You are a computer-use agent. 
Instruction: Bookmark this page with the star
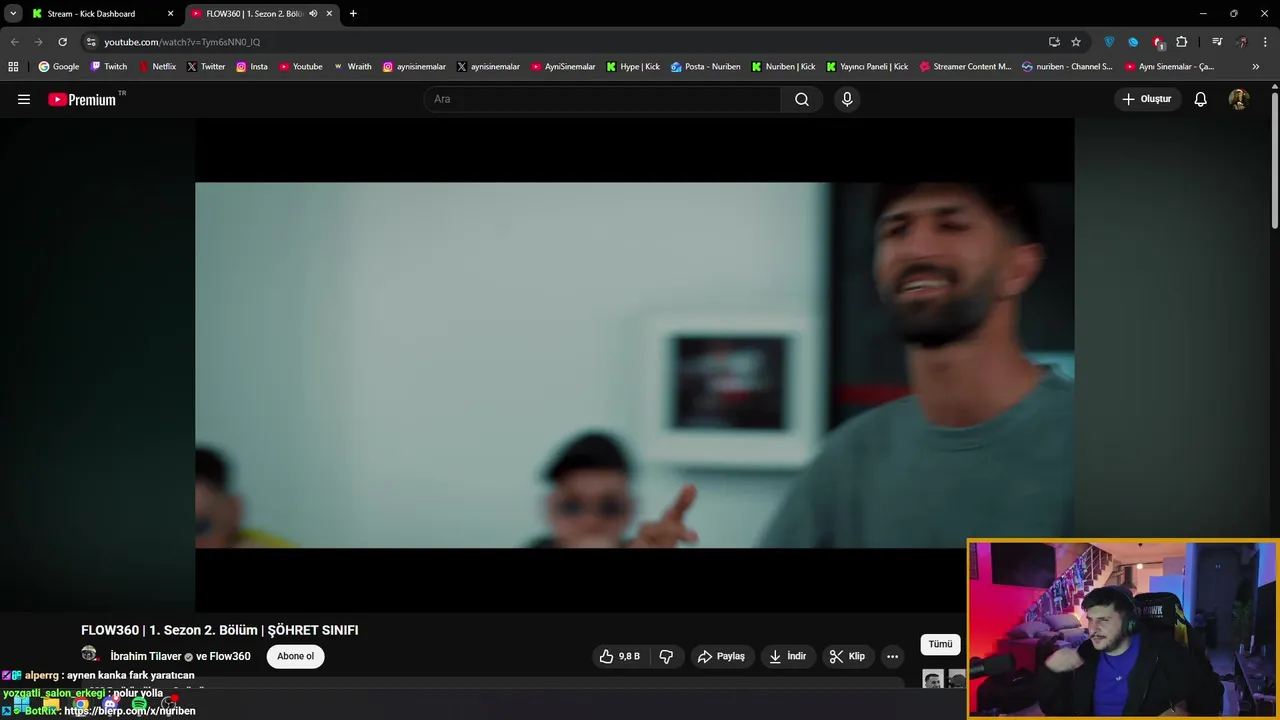(x=1076, y=42)
